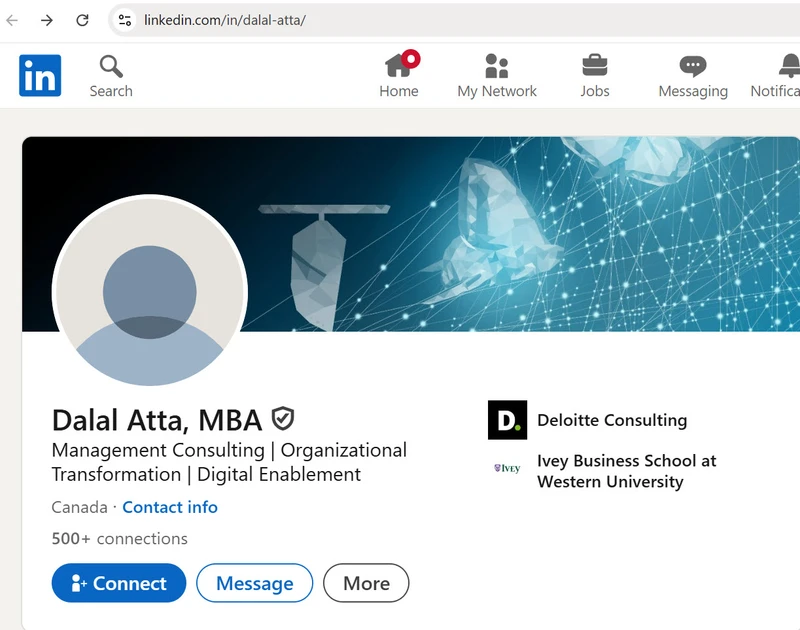Open Deloitte Consulting company link
Image resolution: width=800 pixels, height=630 pixels.
click(x=612, y=420)
